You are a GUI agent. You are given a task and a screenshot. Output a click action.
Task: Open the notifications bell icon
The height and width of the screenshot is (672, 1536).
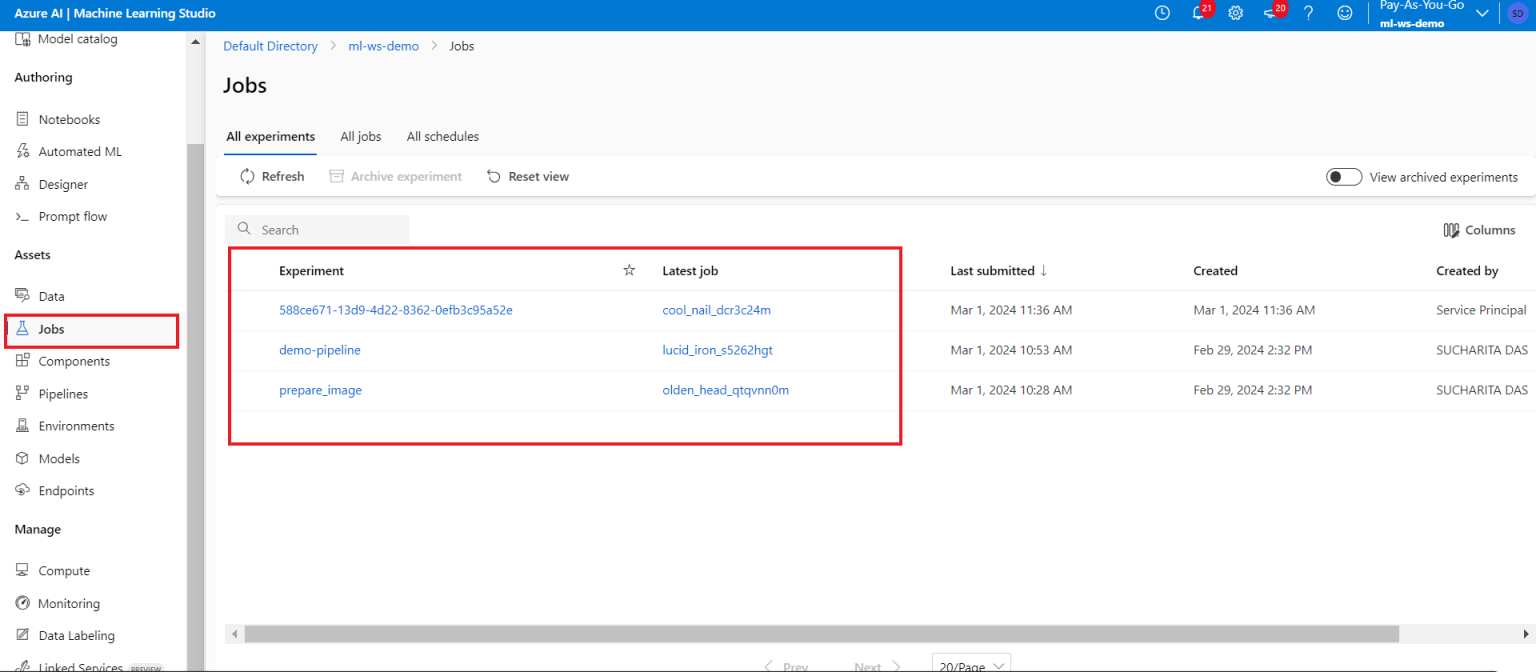coord(1198,13)
